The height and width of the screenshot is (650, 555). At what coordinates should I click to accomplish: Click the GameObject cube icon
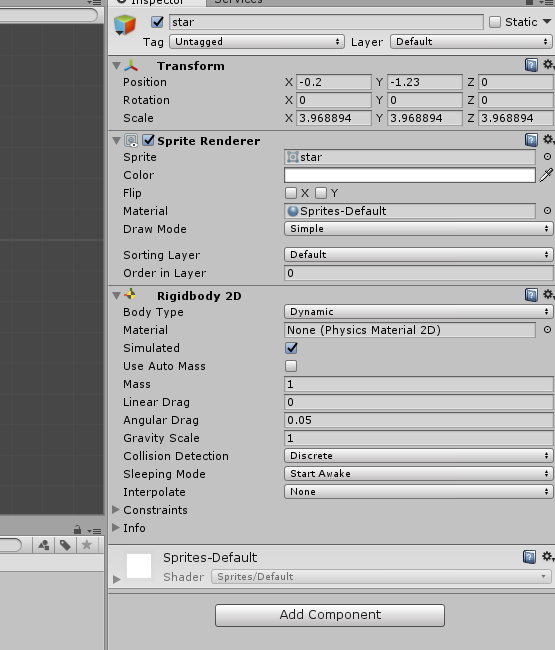pos(125,25)
